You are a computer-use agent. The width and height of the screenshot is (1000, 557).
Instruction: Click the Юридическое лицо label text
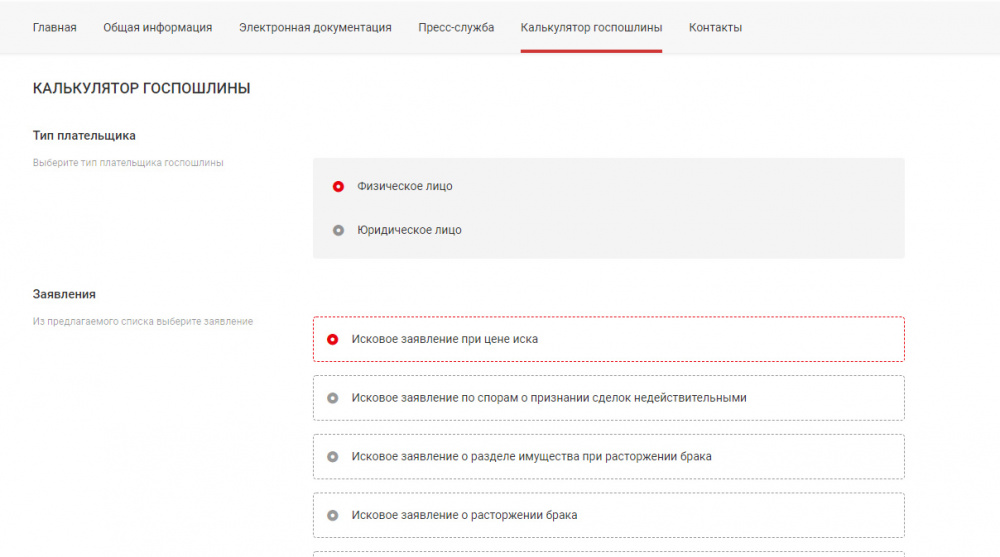coord(409,230)
